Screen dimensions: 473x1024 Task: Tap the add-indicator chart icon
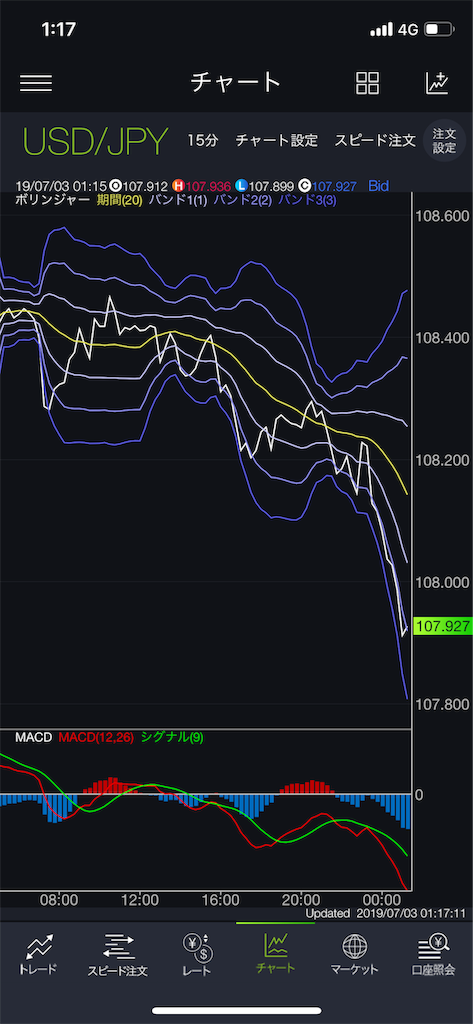tap(437, 83)
